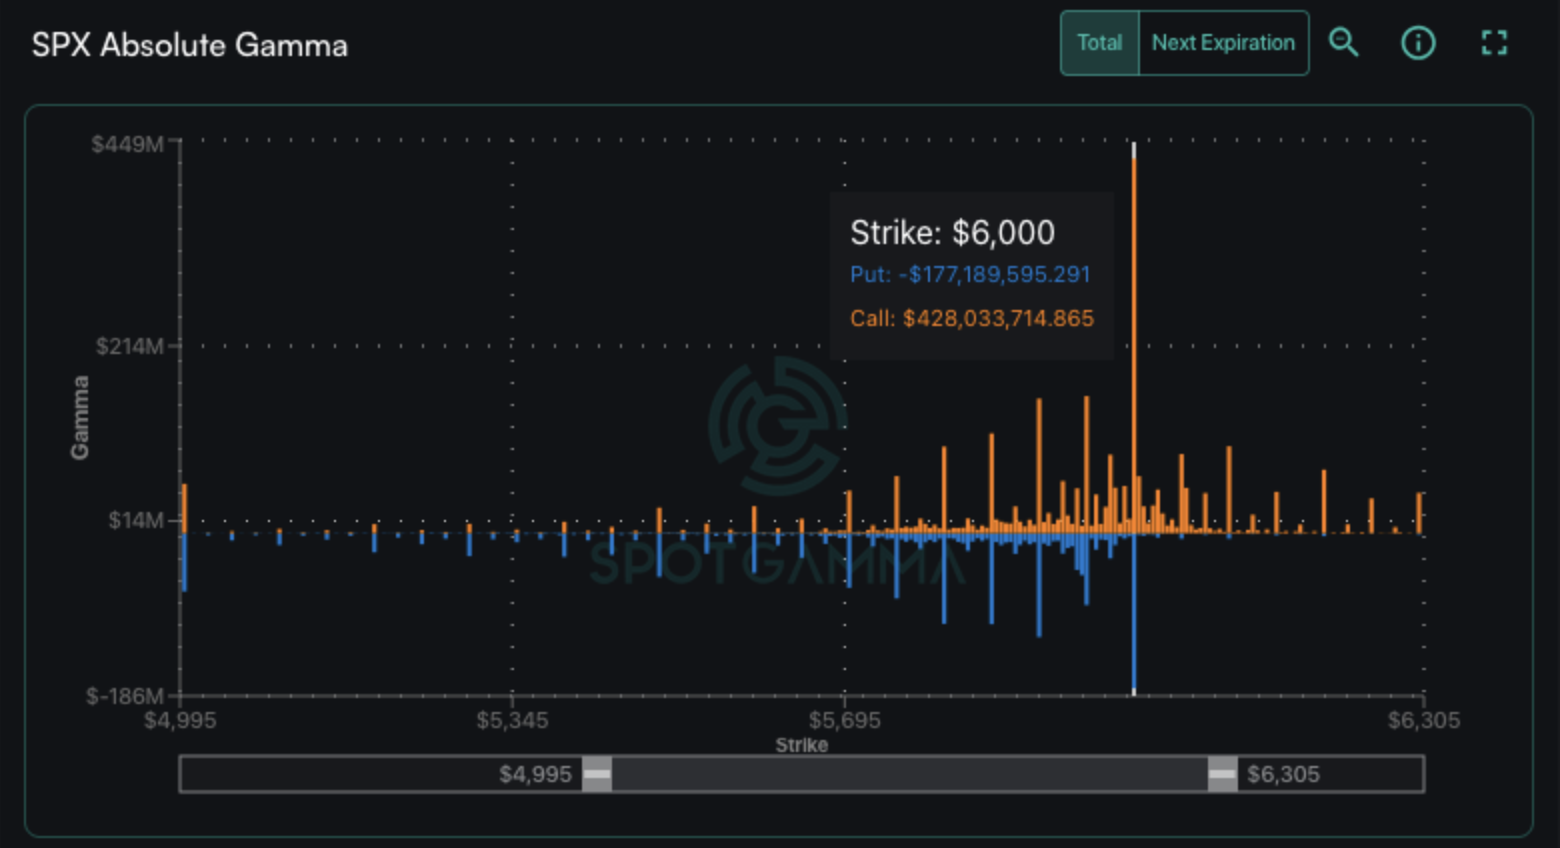Viewport: 1560px width, 848px height.
Task: Click the Call value $428,033,714.865
Action: (972, 318)
